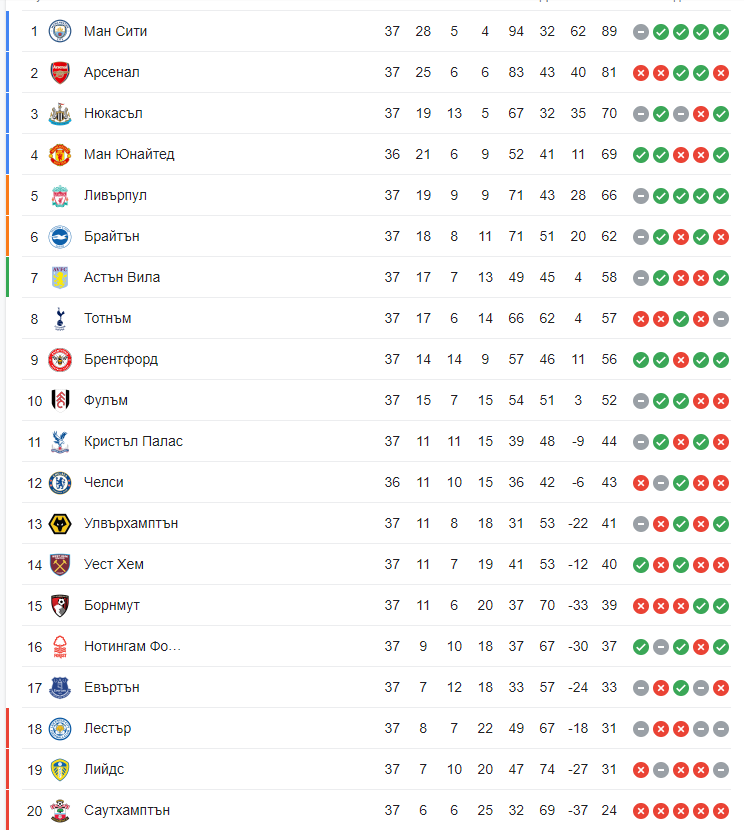Click Leicester's first gray draw marker
The image size is (744, 830).
click(641, 729)
